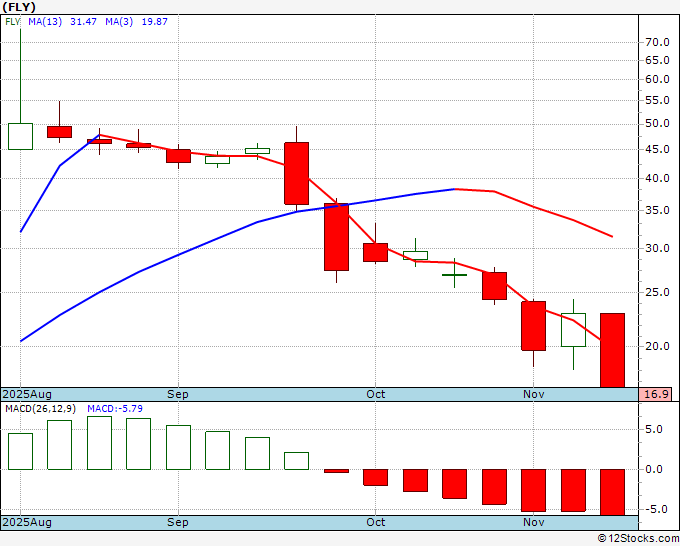680x546 pixels.
Task: Click the pink 16.9 last price tag
Action: point(655,394)
